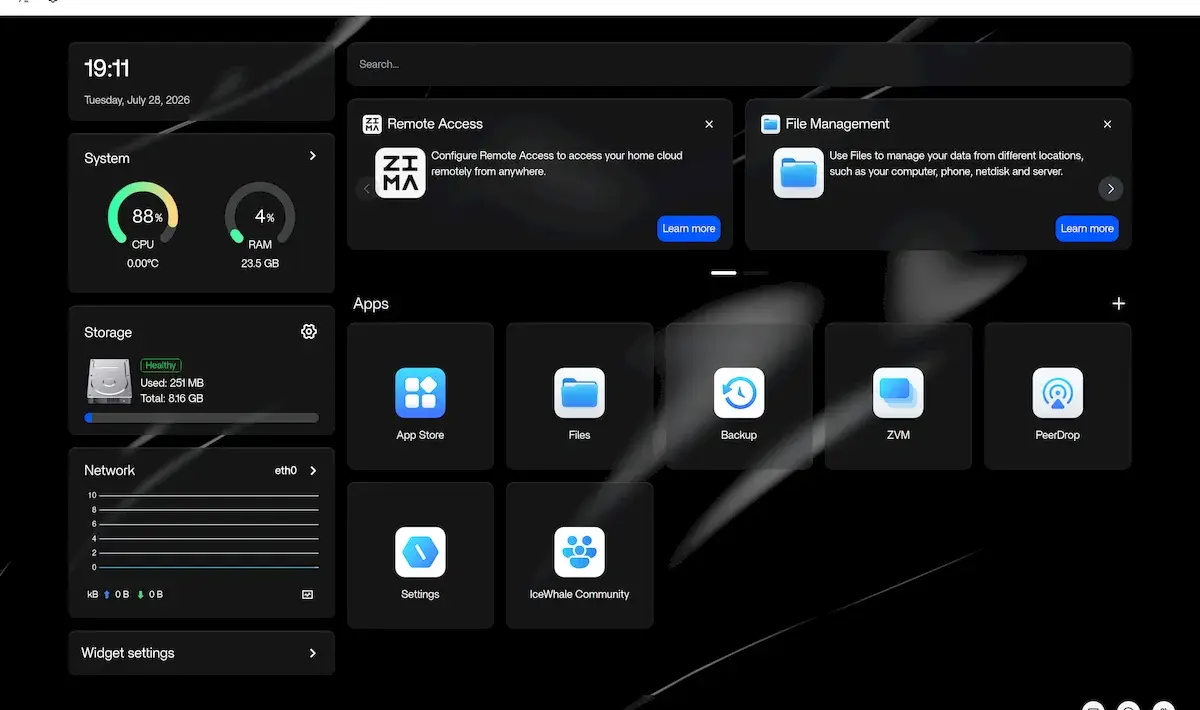Select the second carousel page indicator
The height and width of the screenshot is (710, 1200).
click(756, 272)
